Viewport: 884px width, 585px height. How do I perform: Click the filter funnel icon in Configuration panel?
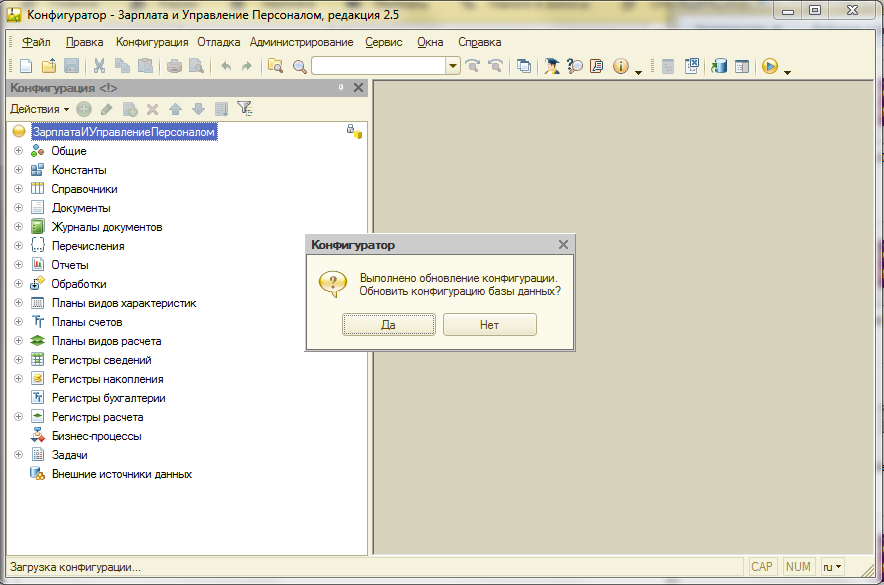[245, 108]
